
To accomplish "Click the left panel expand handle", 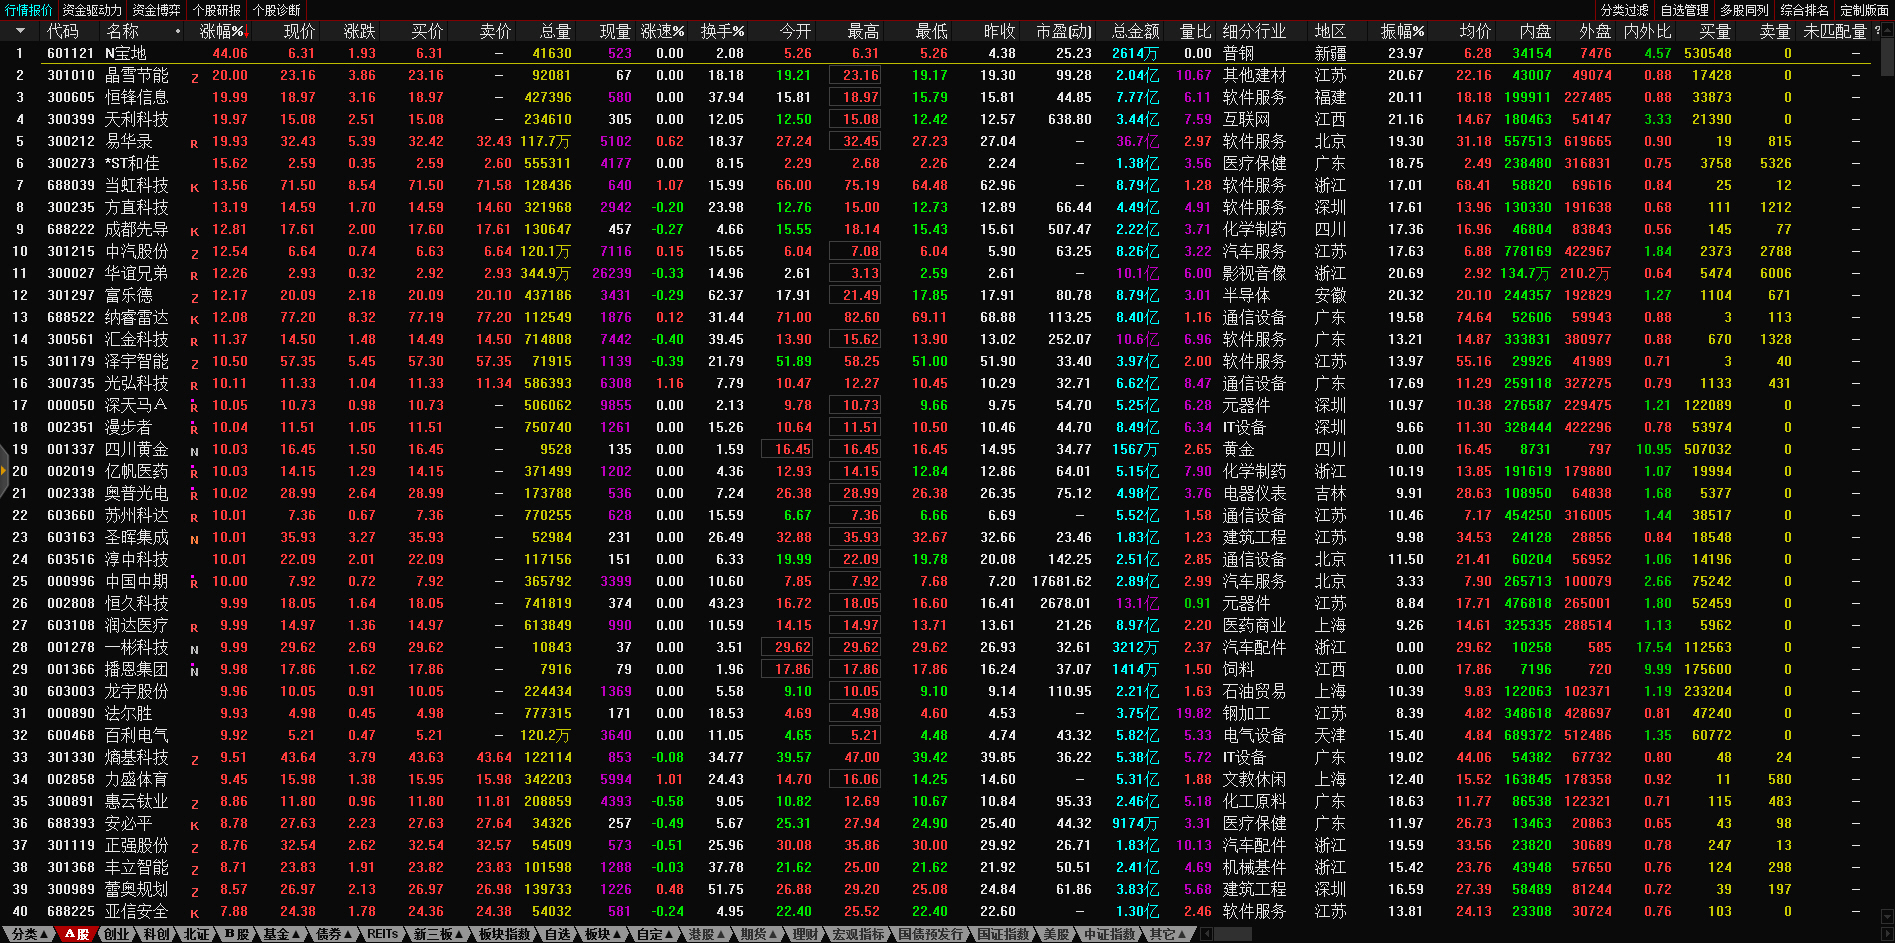I will 4,478.
